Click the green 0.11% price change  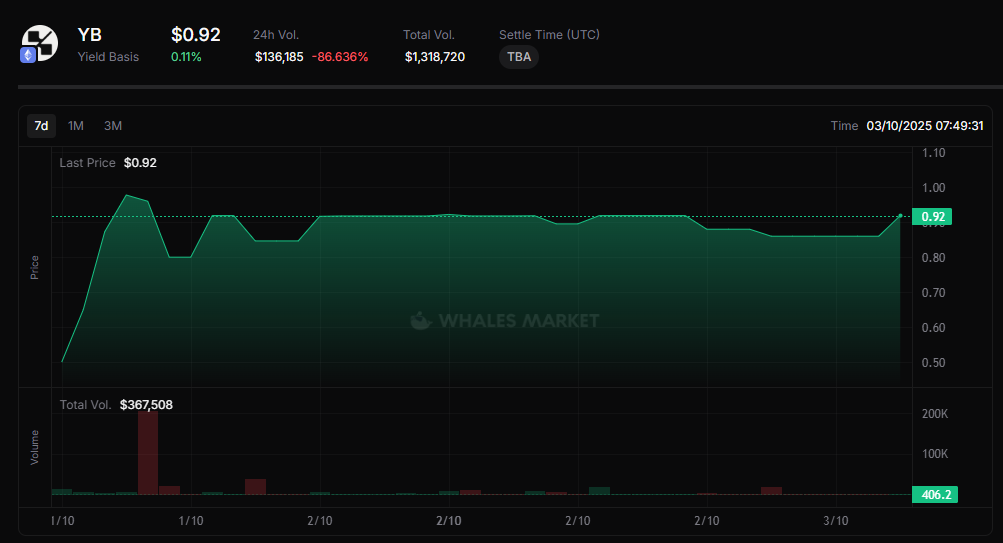(186, 57)
